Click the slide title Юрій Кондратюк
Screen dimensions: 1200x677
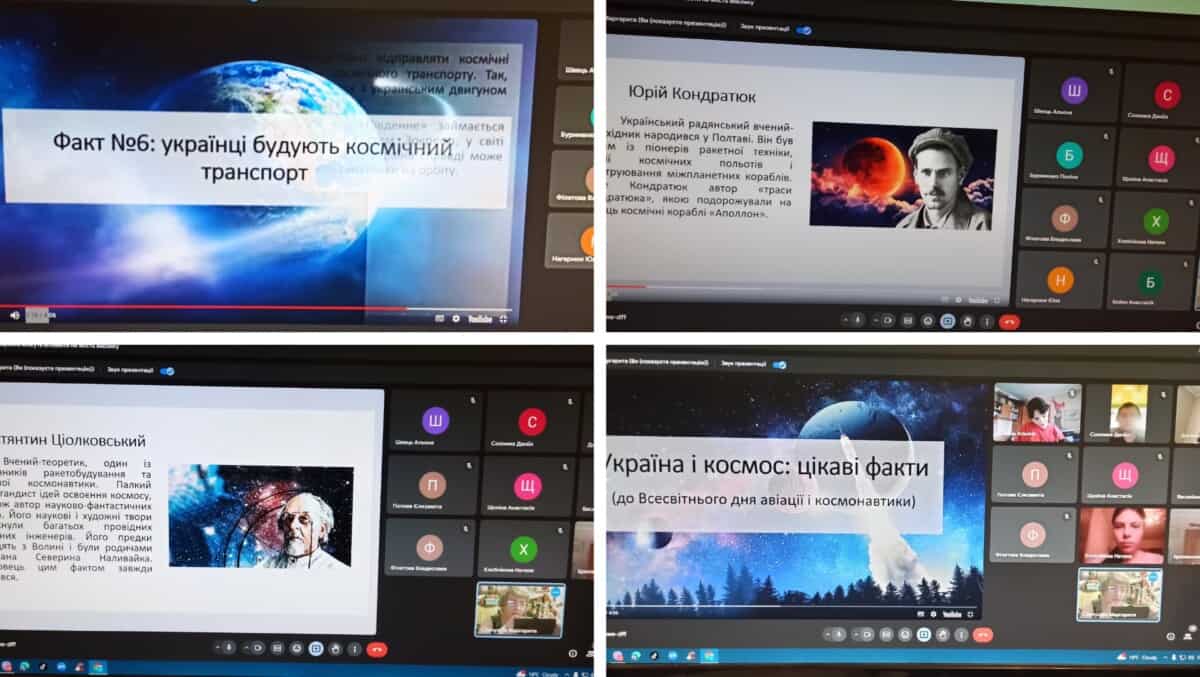click(692, 96)
